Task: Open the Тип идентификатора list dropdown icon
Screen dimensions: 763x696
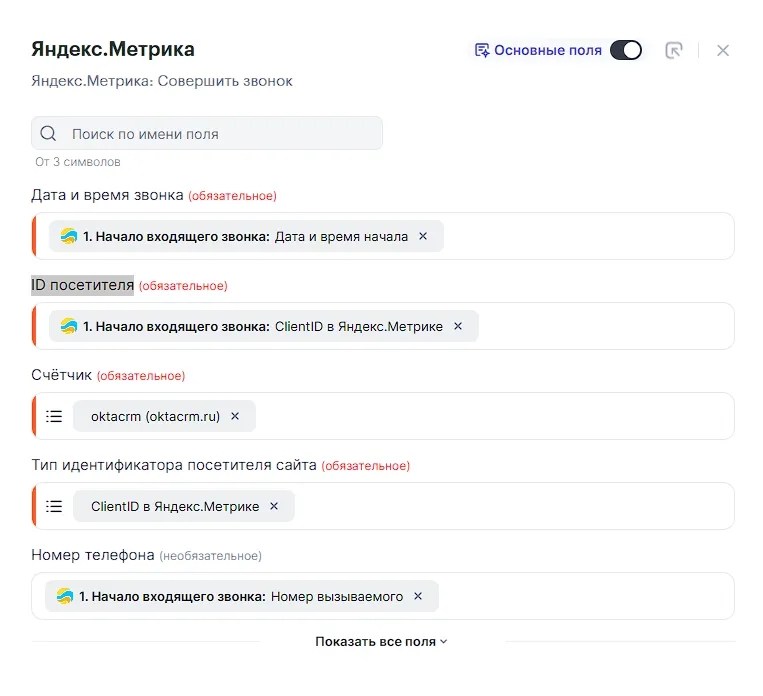Action: click(x=55, y=506)
